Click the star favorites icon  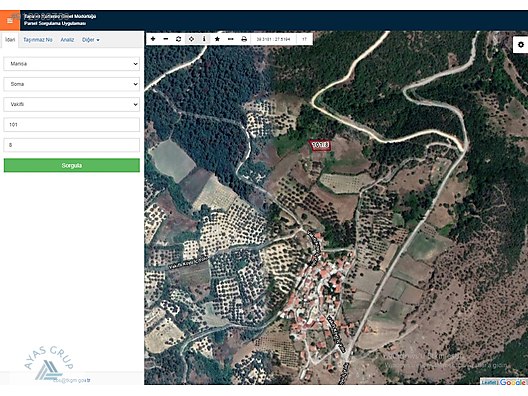point(217,39)
